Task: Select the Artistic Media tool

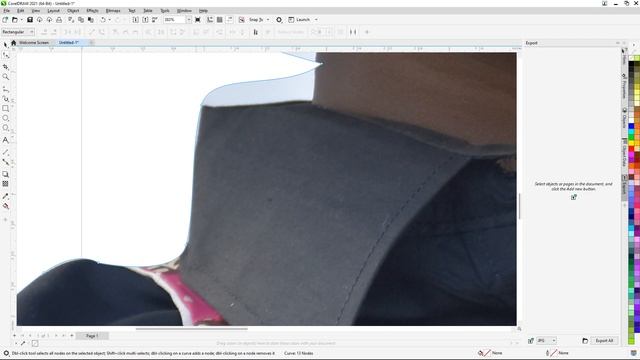Action: pos(5,98)
